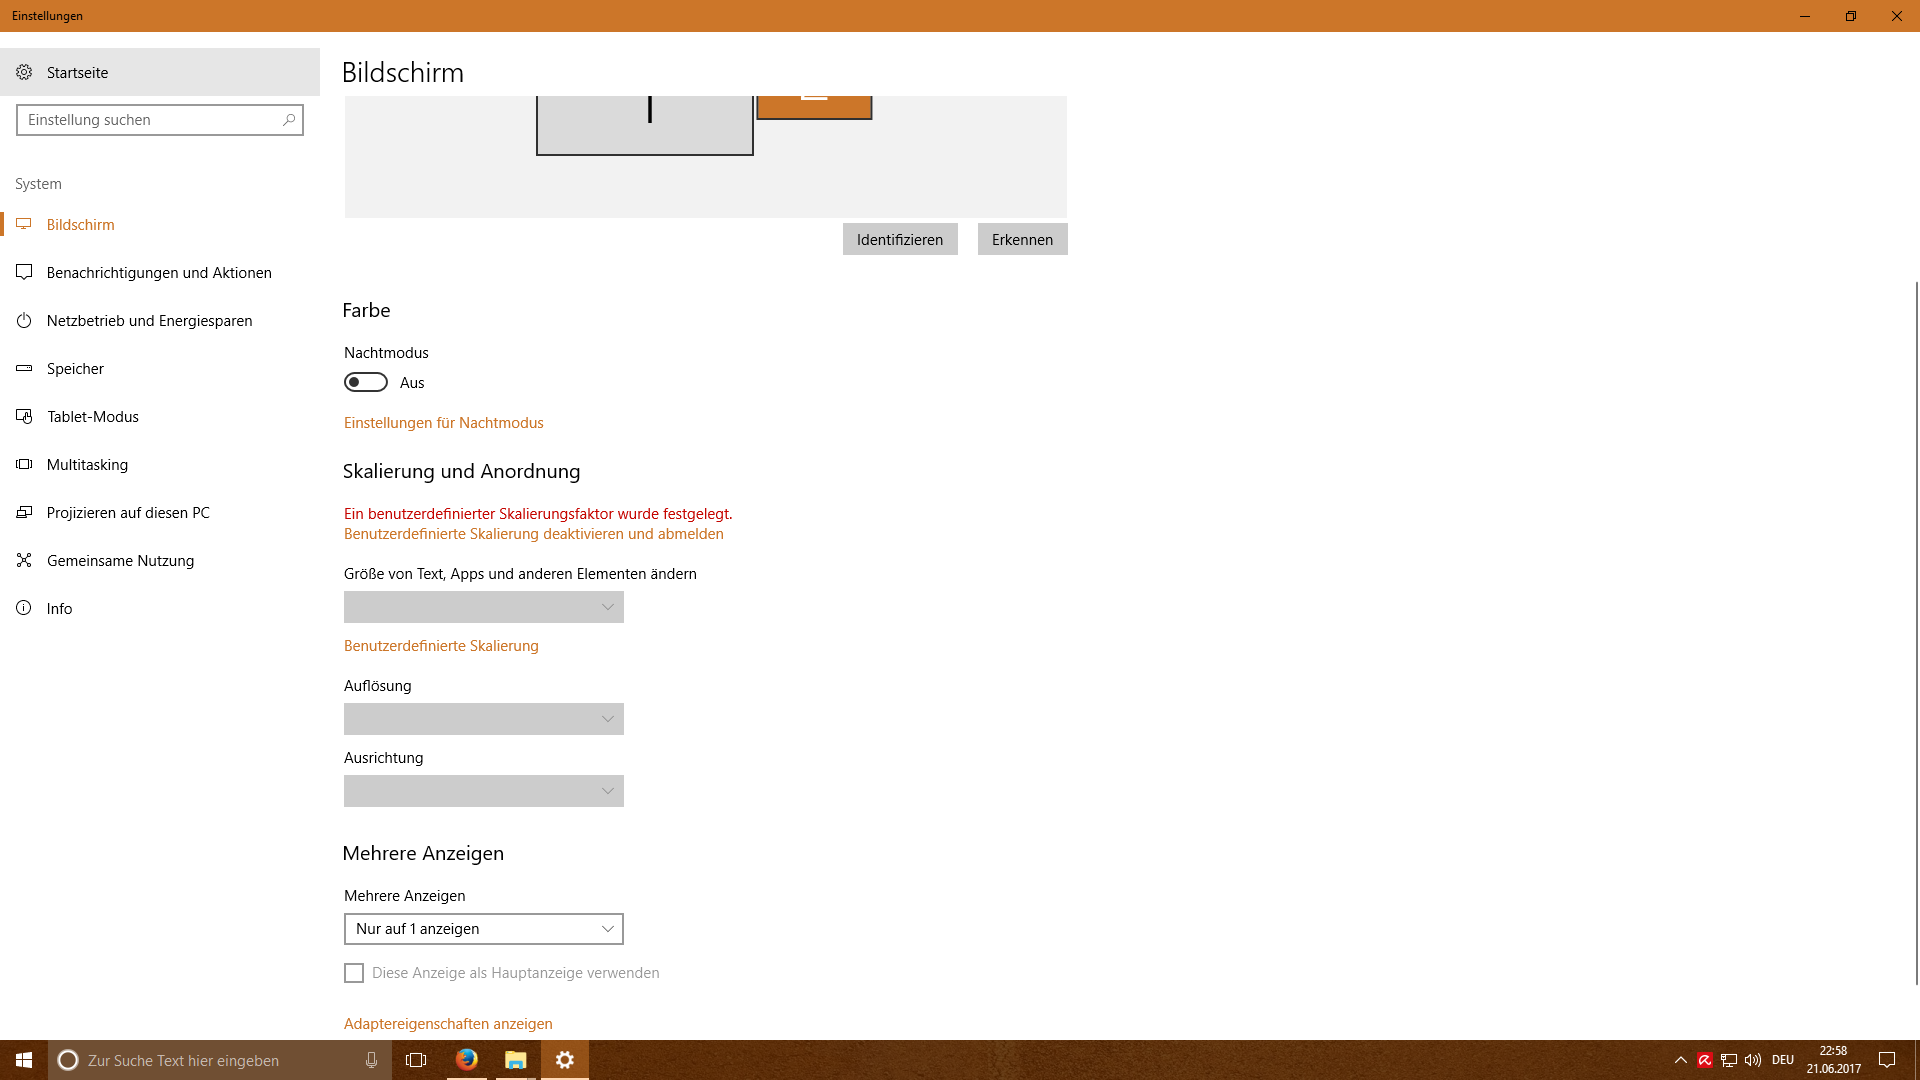Click the Gemeinsame Nutzung share icon
Image resolution: width=1920 pixels, height=1080 pixels.
[x=24, y=561]
